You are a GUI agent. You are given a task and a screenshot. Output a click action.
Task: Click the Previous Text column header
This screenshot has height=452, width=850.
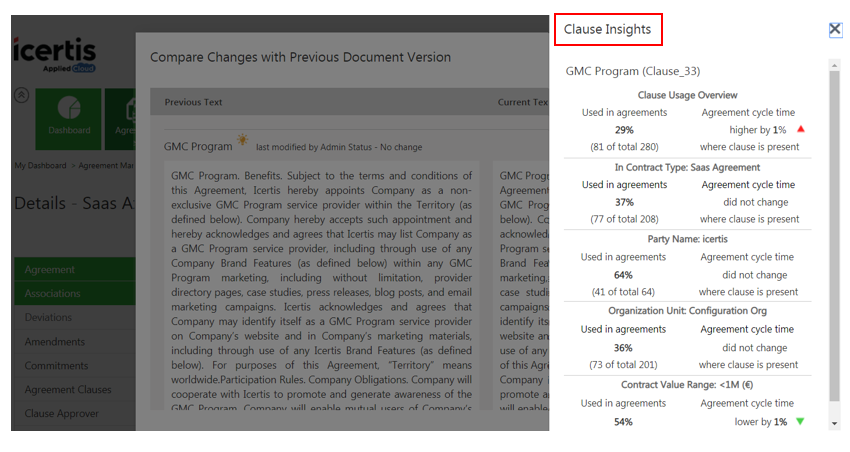pos(193,102)
